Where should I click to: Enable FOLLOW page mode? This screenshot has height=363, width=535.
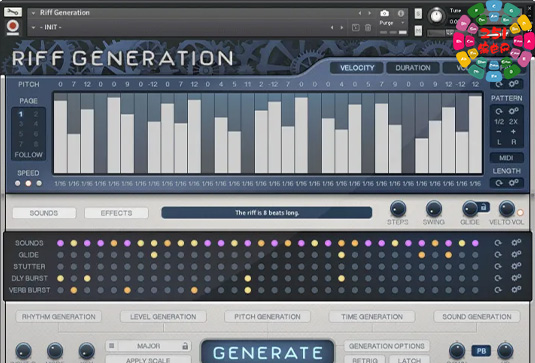(x=29, y=155)
